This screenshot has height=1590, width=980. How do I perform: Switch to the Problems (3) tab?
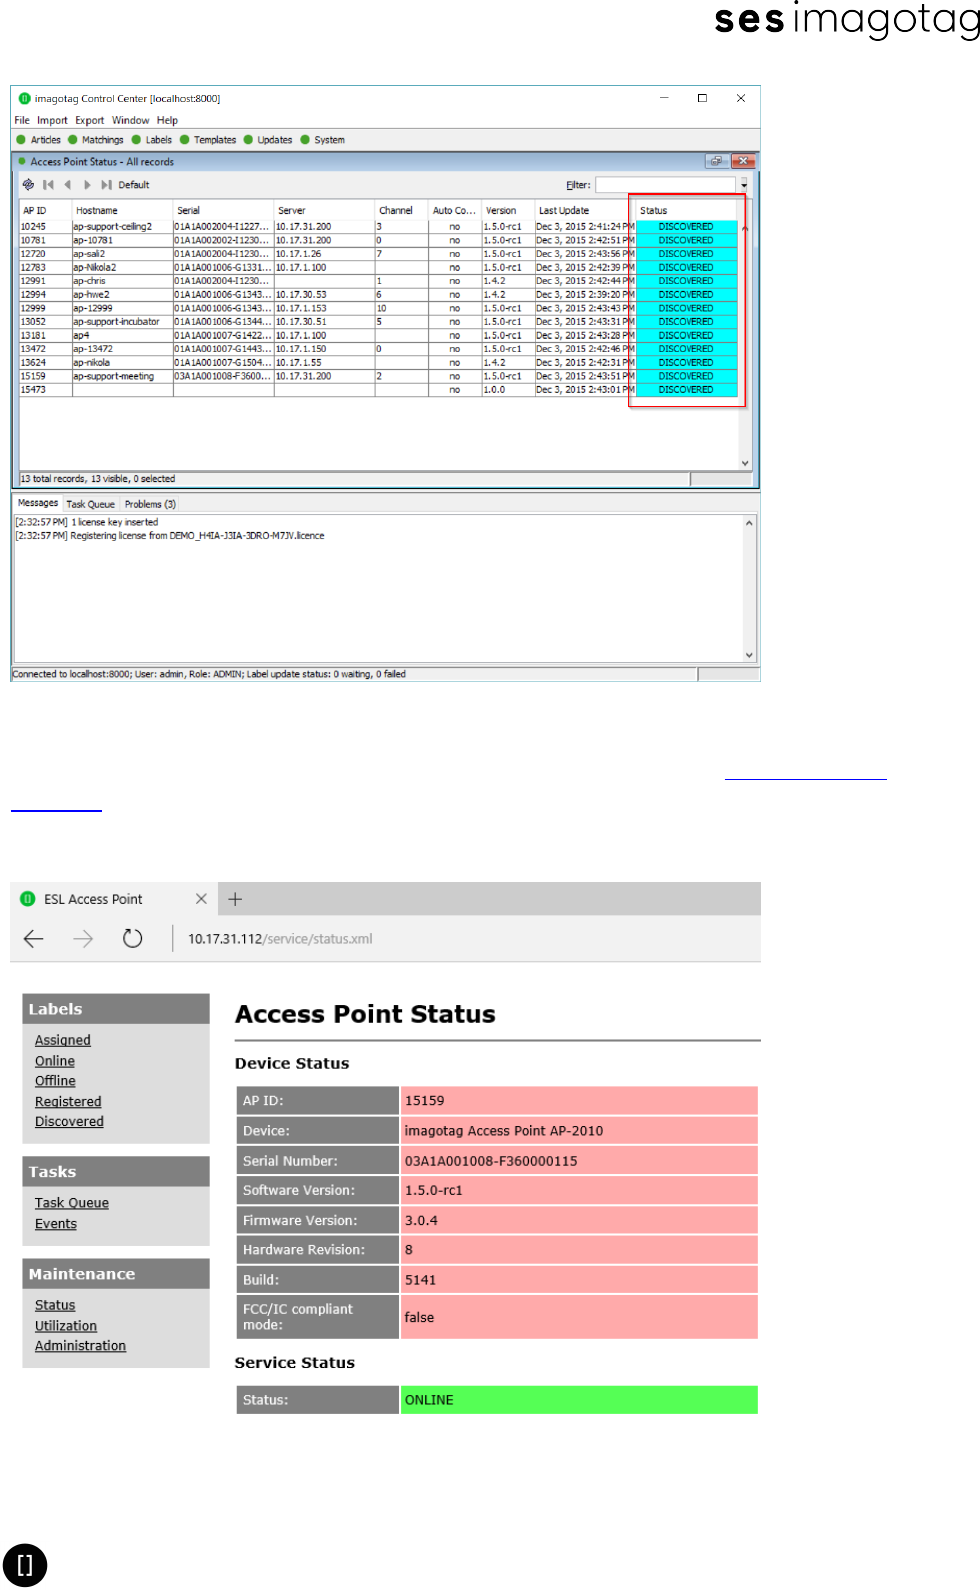point(150,504)
